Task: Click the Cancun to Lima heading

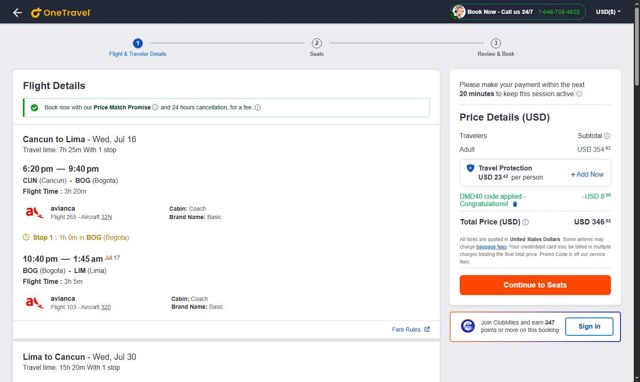Action: [80, 139]
